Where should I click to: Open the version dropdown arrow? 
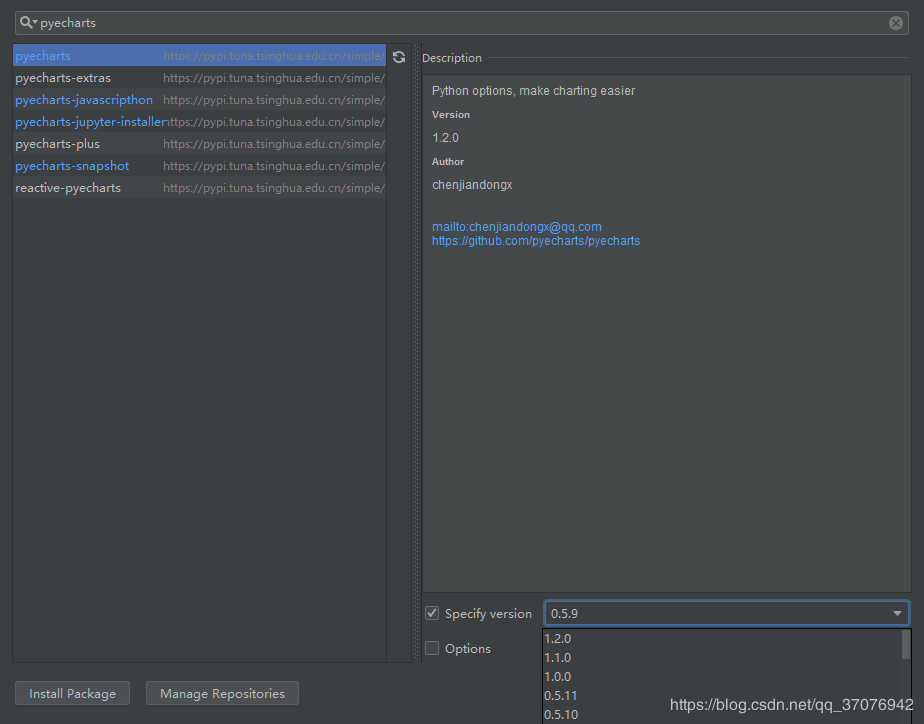click(897, 613)
